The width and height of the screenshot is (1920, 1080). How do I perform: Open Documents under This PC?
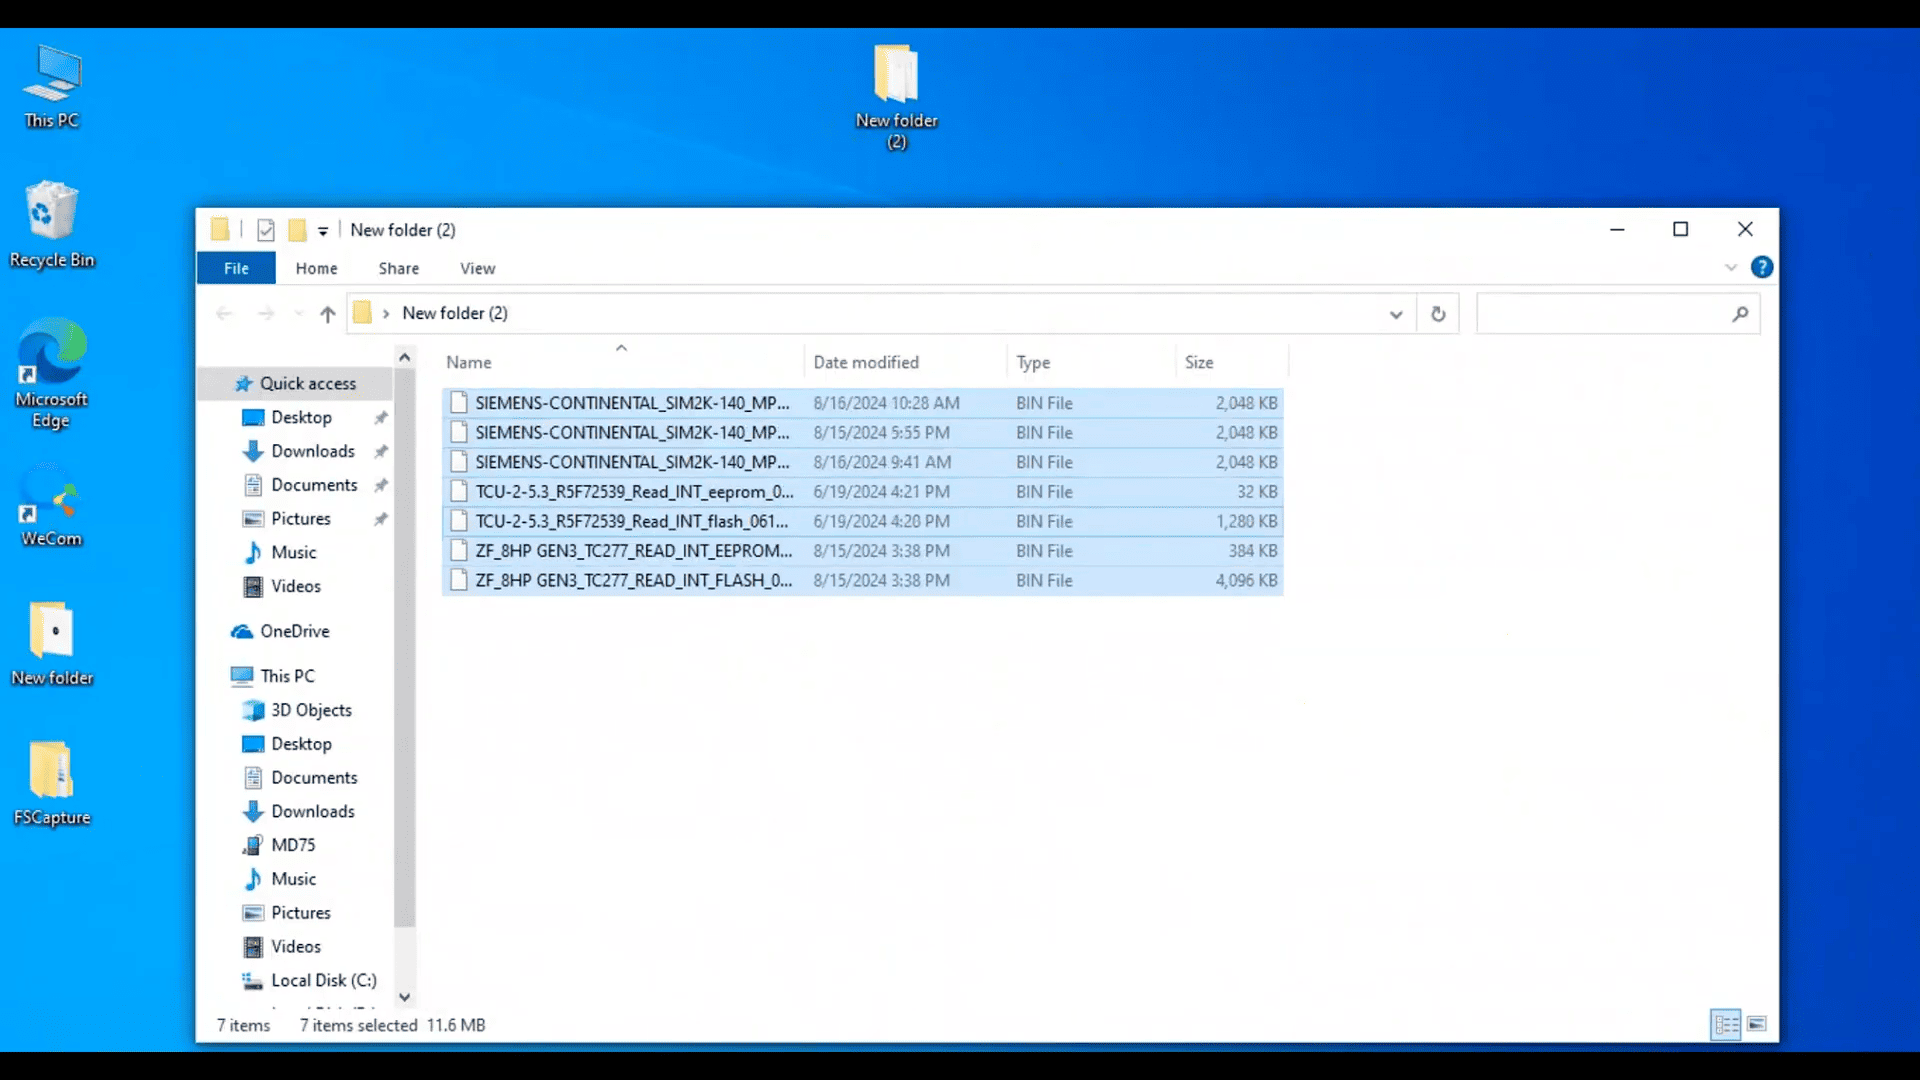pyautogui.click(x=314, y=778)
